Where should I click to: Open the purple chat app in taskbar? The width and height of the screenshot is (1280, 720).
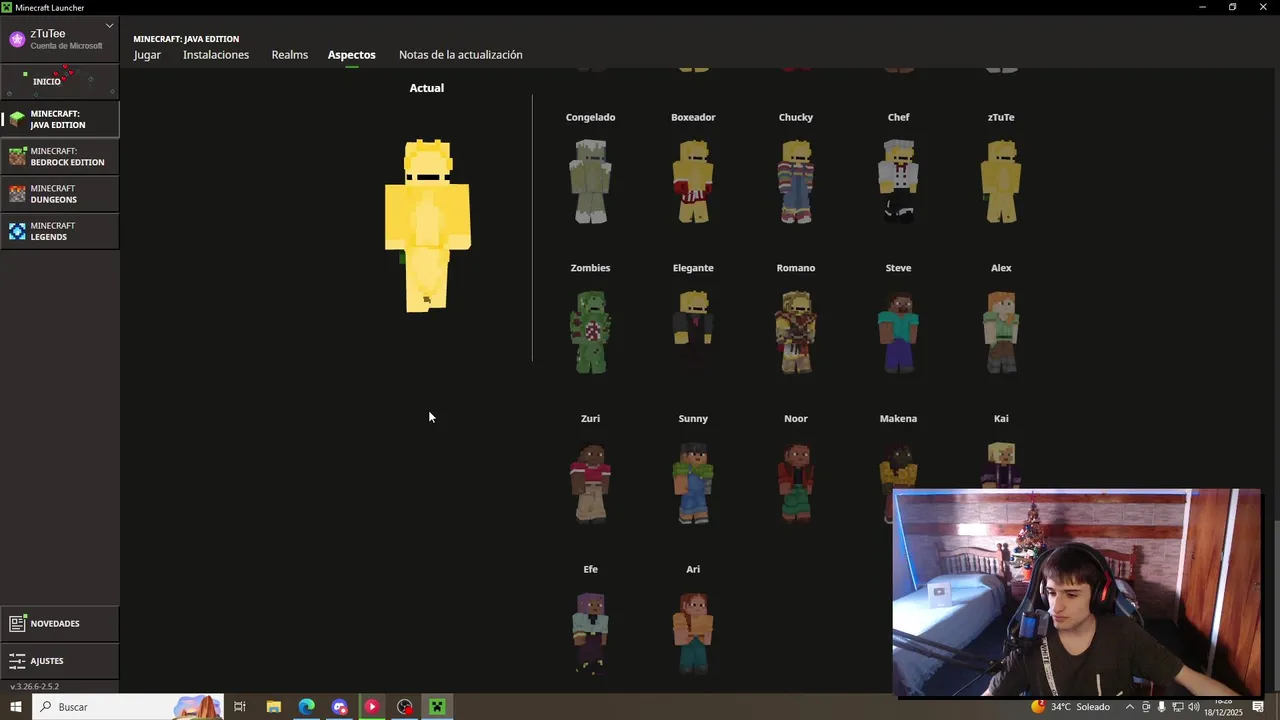[x=339, y=707]
